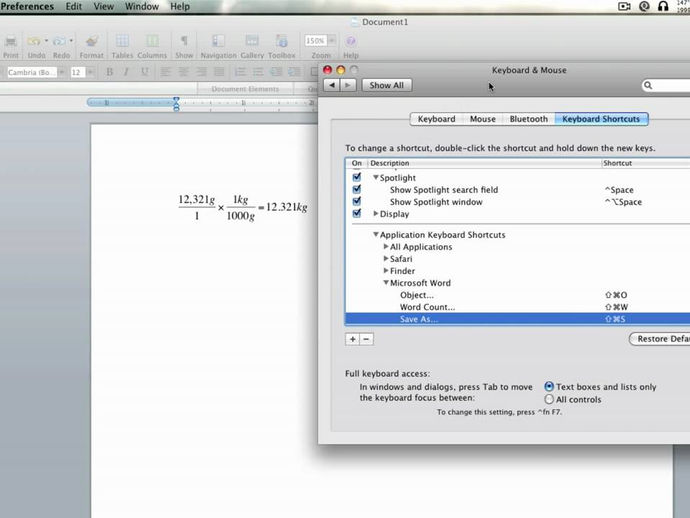Click the Undo icon in Word toolbar
This screenshot has width=690, height=518.
34,42
